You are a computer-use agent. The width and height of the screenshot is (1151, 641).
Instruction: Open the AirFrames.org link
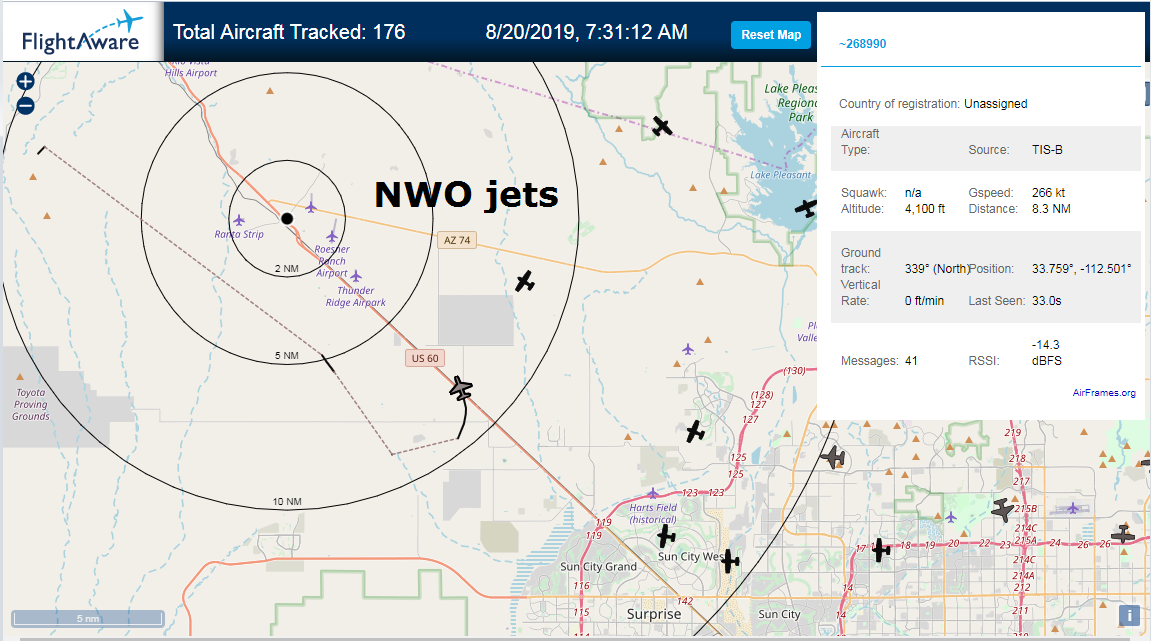click(1103, 393)
